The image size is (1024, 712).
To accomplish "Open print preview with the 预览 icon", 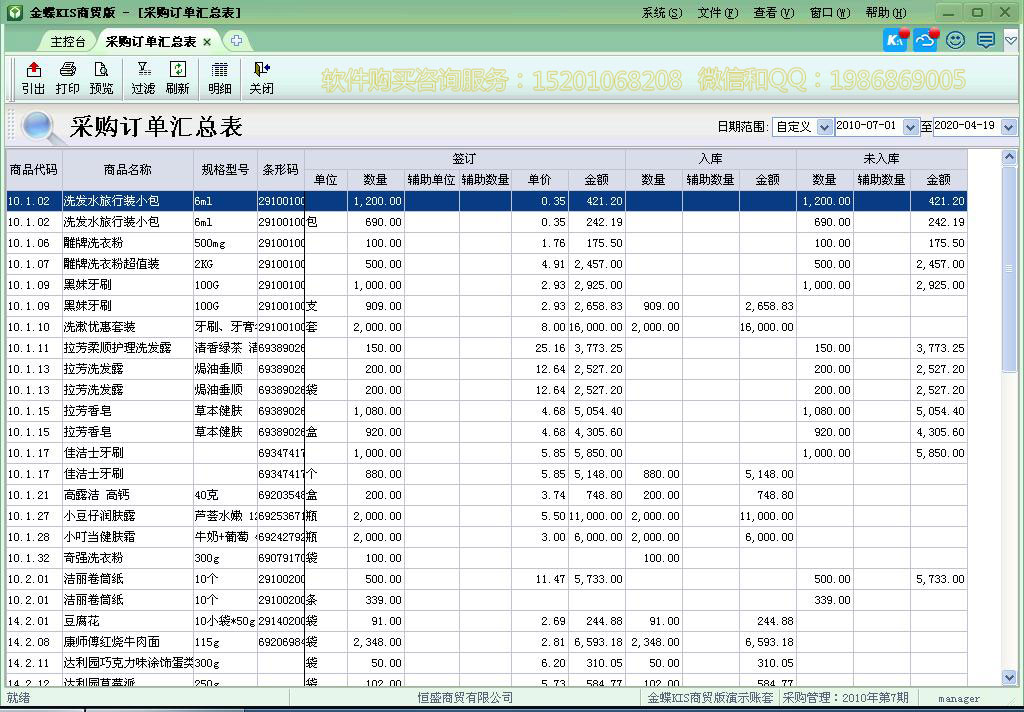I will (102, 78).
